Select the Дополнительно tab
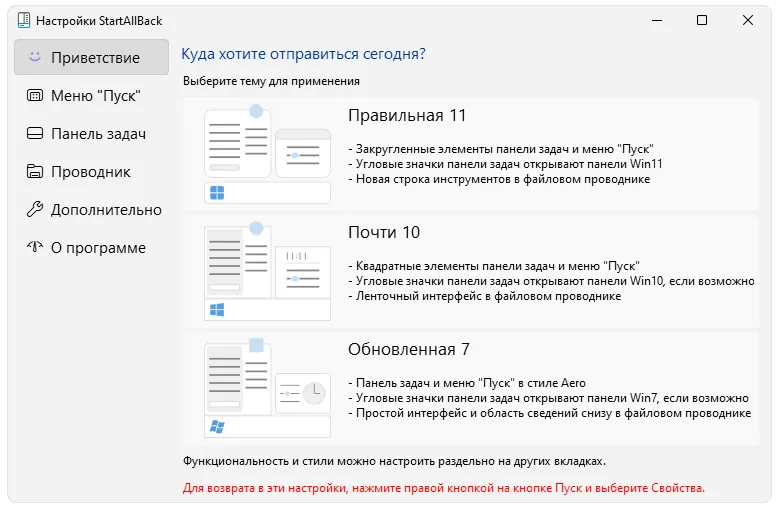The width and height of the screenshot is (781, 510). click(92, 210)
